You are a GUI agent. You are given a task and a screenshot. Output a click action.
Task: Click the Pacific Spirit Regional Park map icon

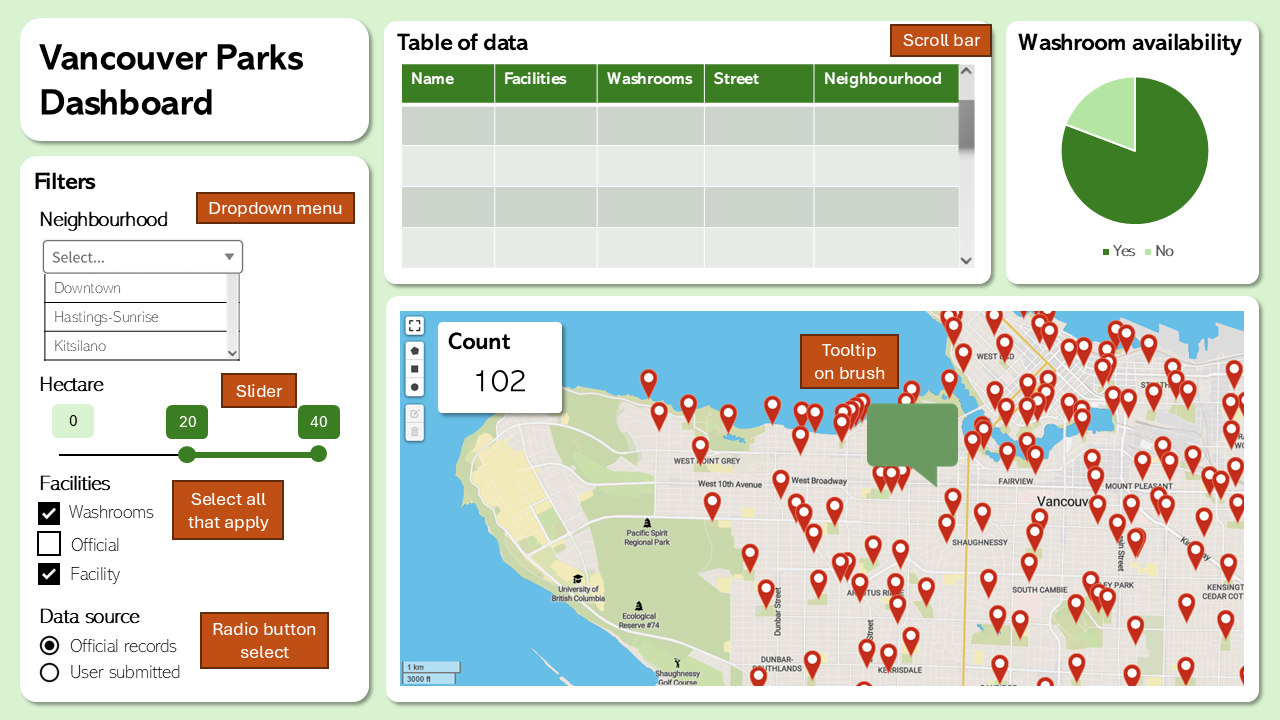click(x=646, y=523)
